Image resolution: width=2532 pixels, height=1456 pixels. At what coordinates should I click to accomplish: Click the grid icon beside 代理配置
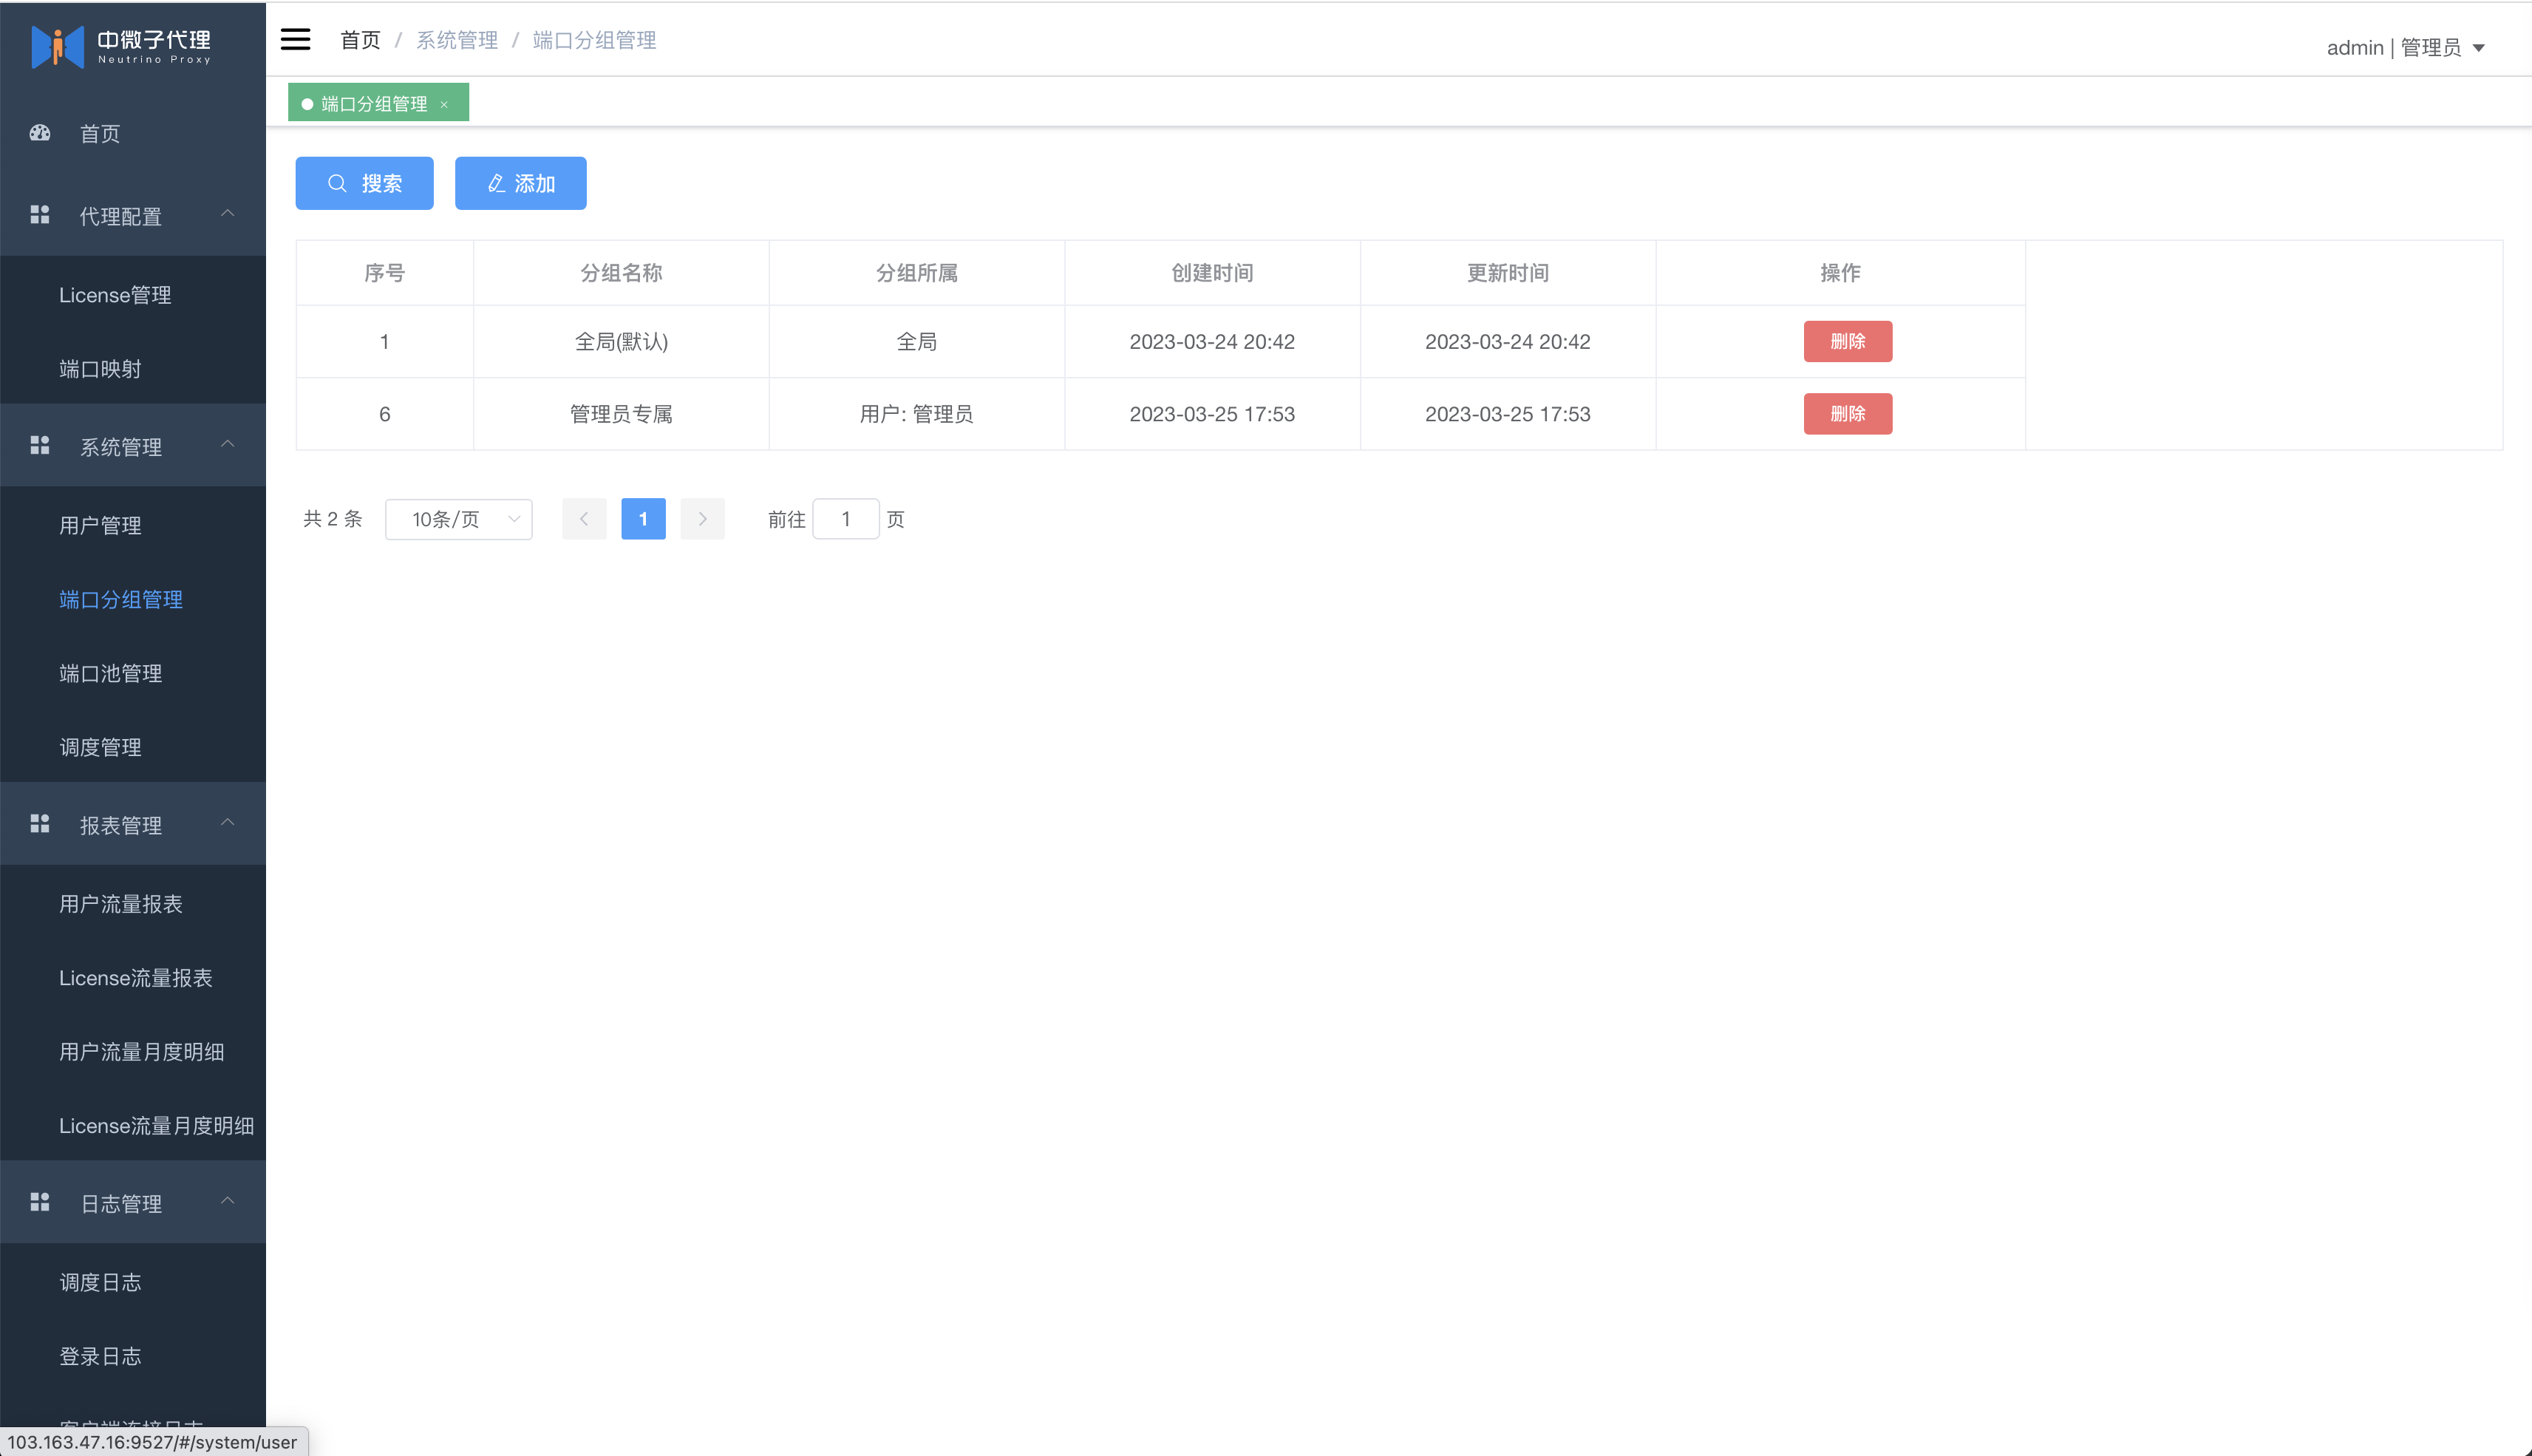(x=40, y=215)
